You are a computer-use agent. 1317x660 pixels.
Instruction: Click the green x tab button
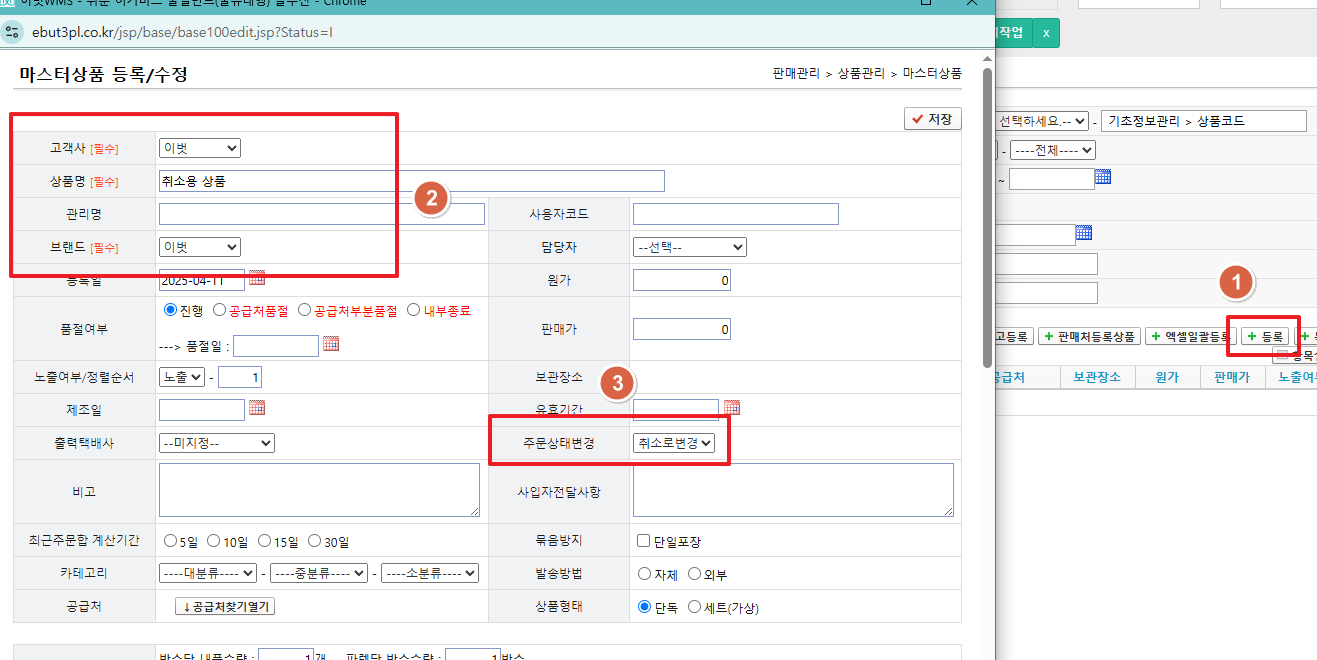coord(1046,33)
